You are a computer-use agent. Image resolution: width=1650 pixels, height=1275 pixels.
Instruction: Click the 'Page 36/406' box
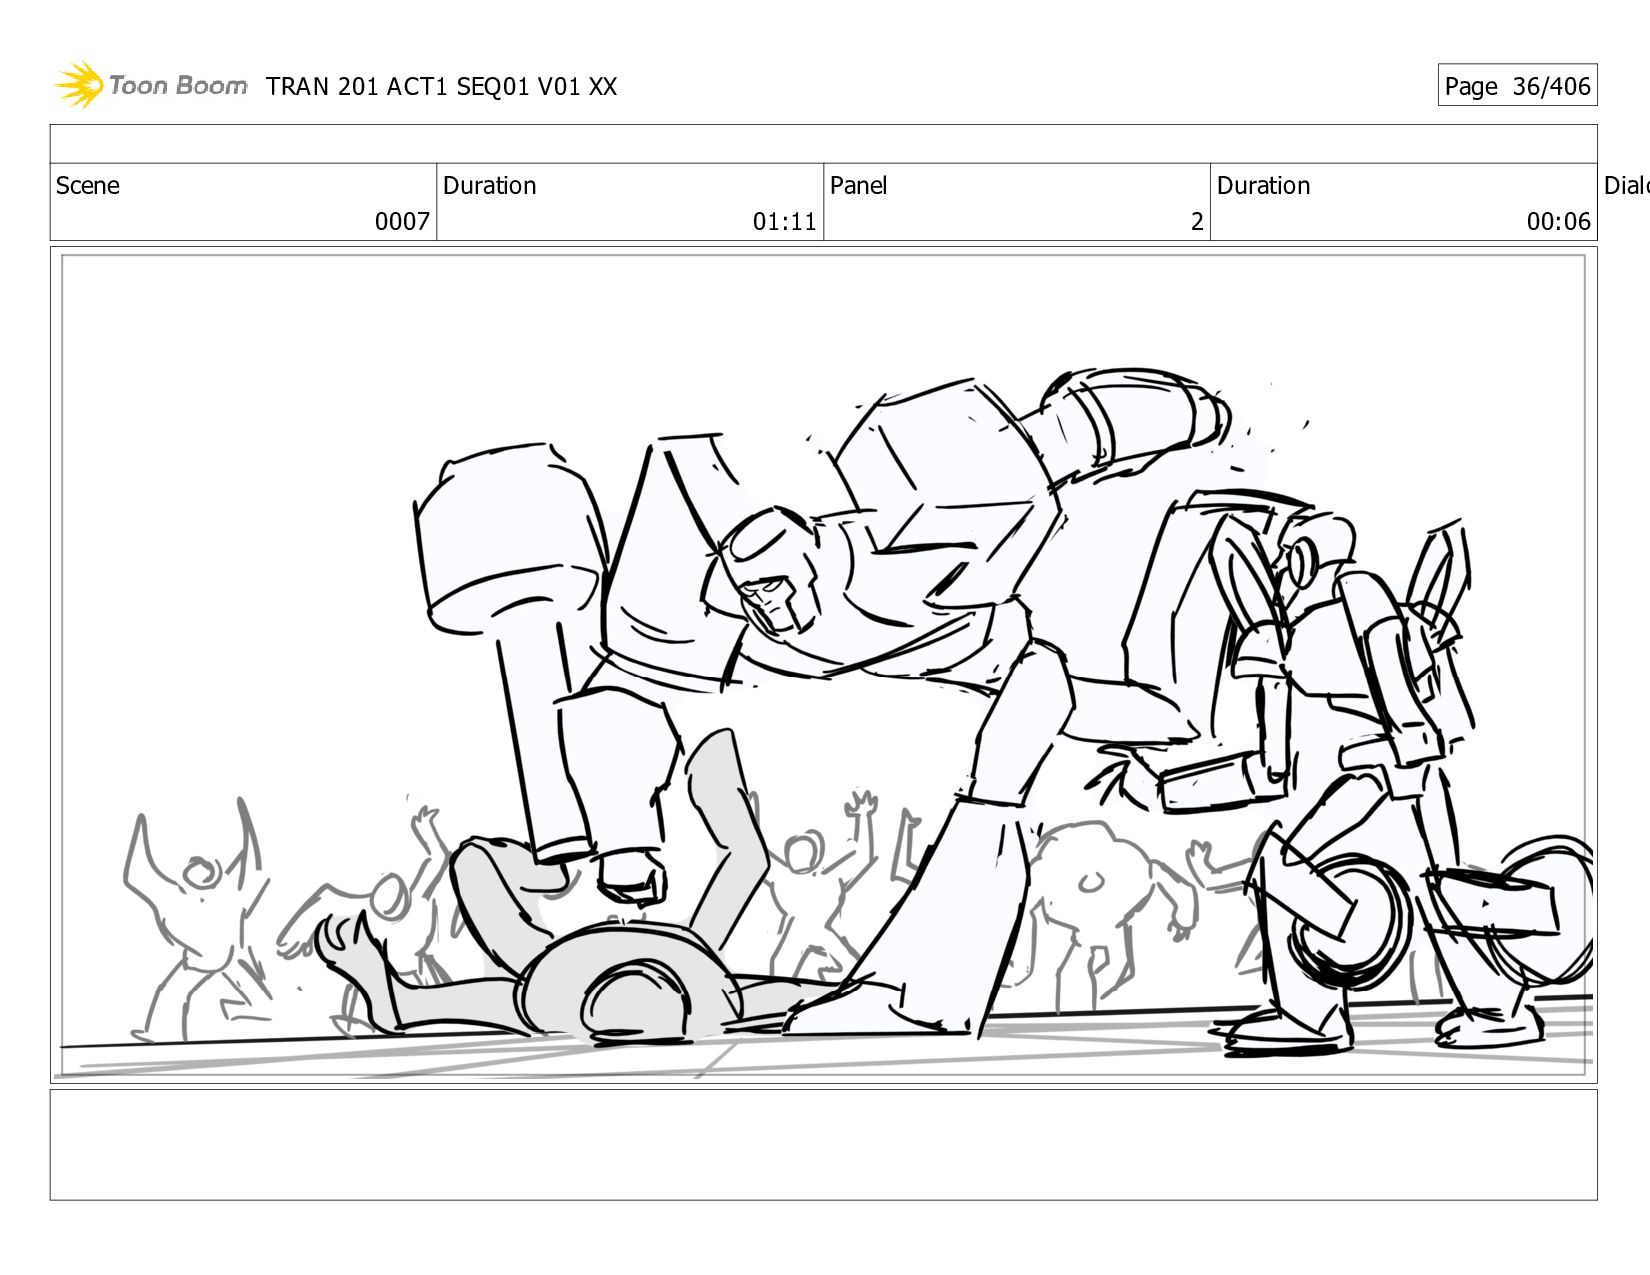tap(1517, 86)
